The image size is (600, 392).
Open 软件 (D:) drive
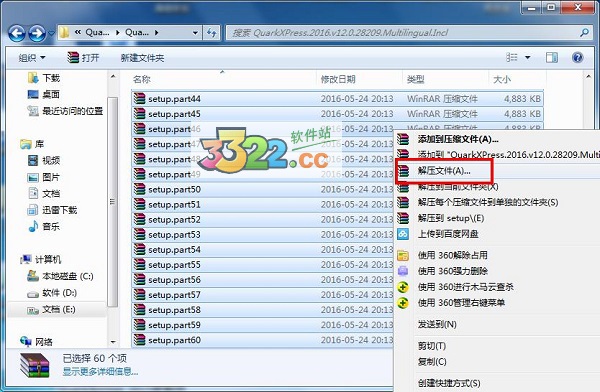point(52,293)
